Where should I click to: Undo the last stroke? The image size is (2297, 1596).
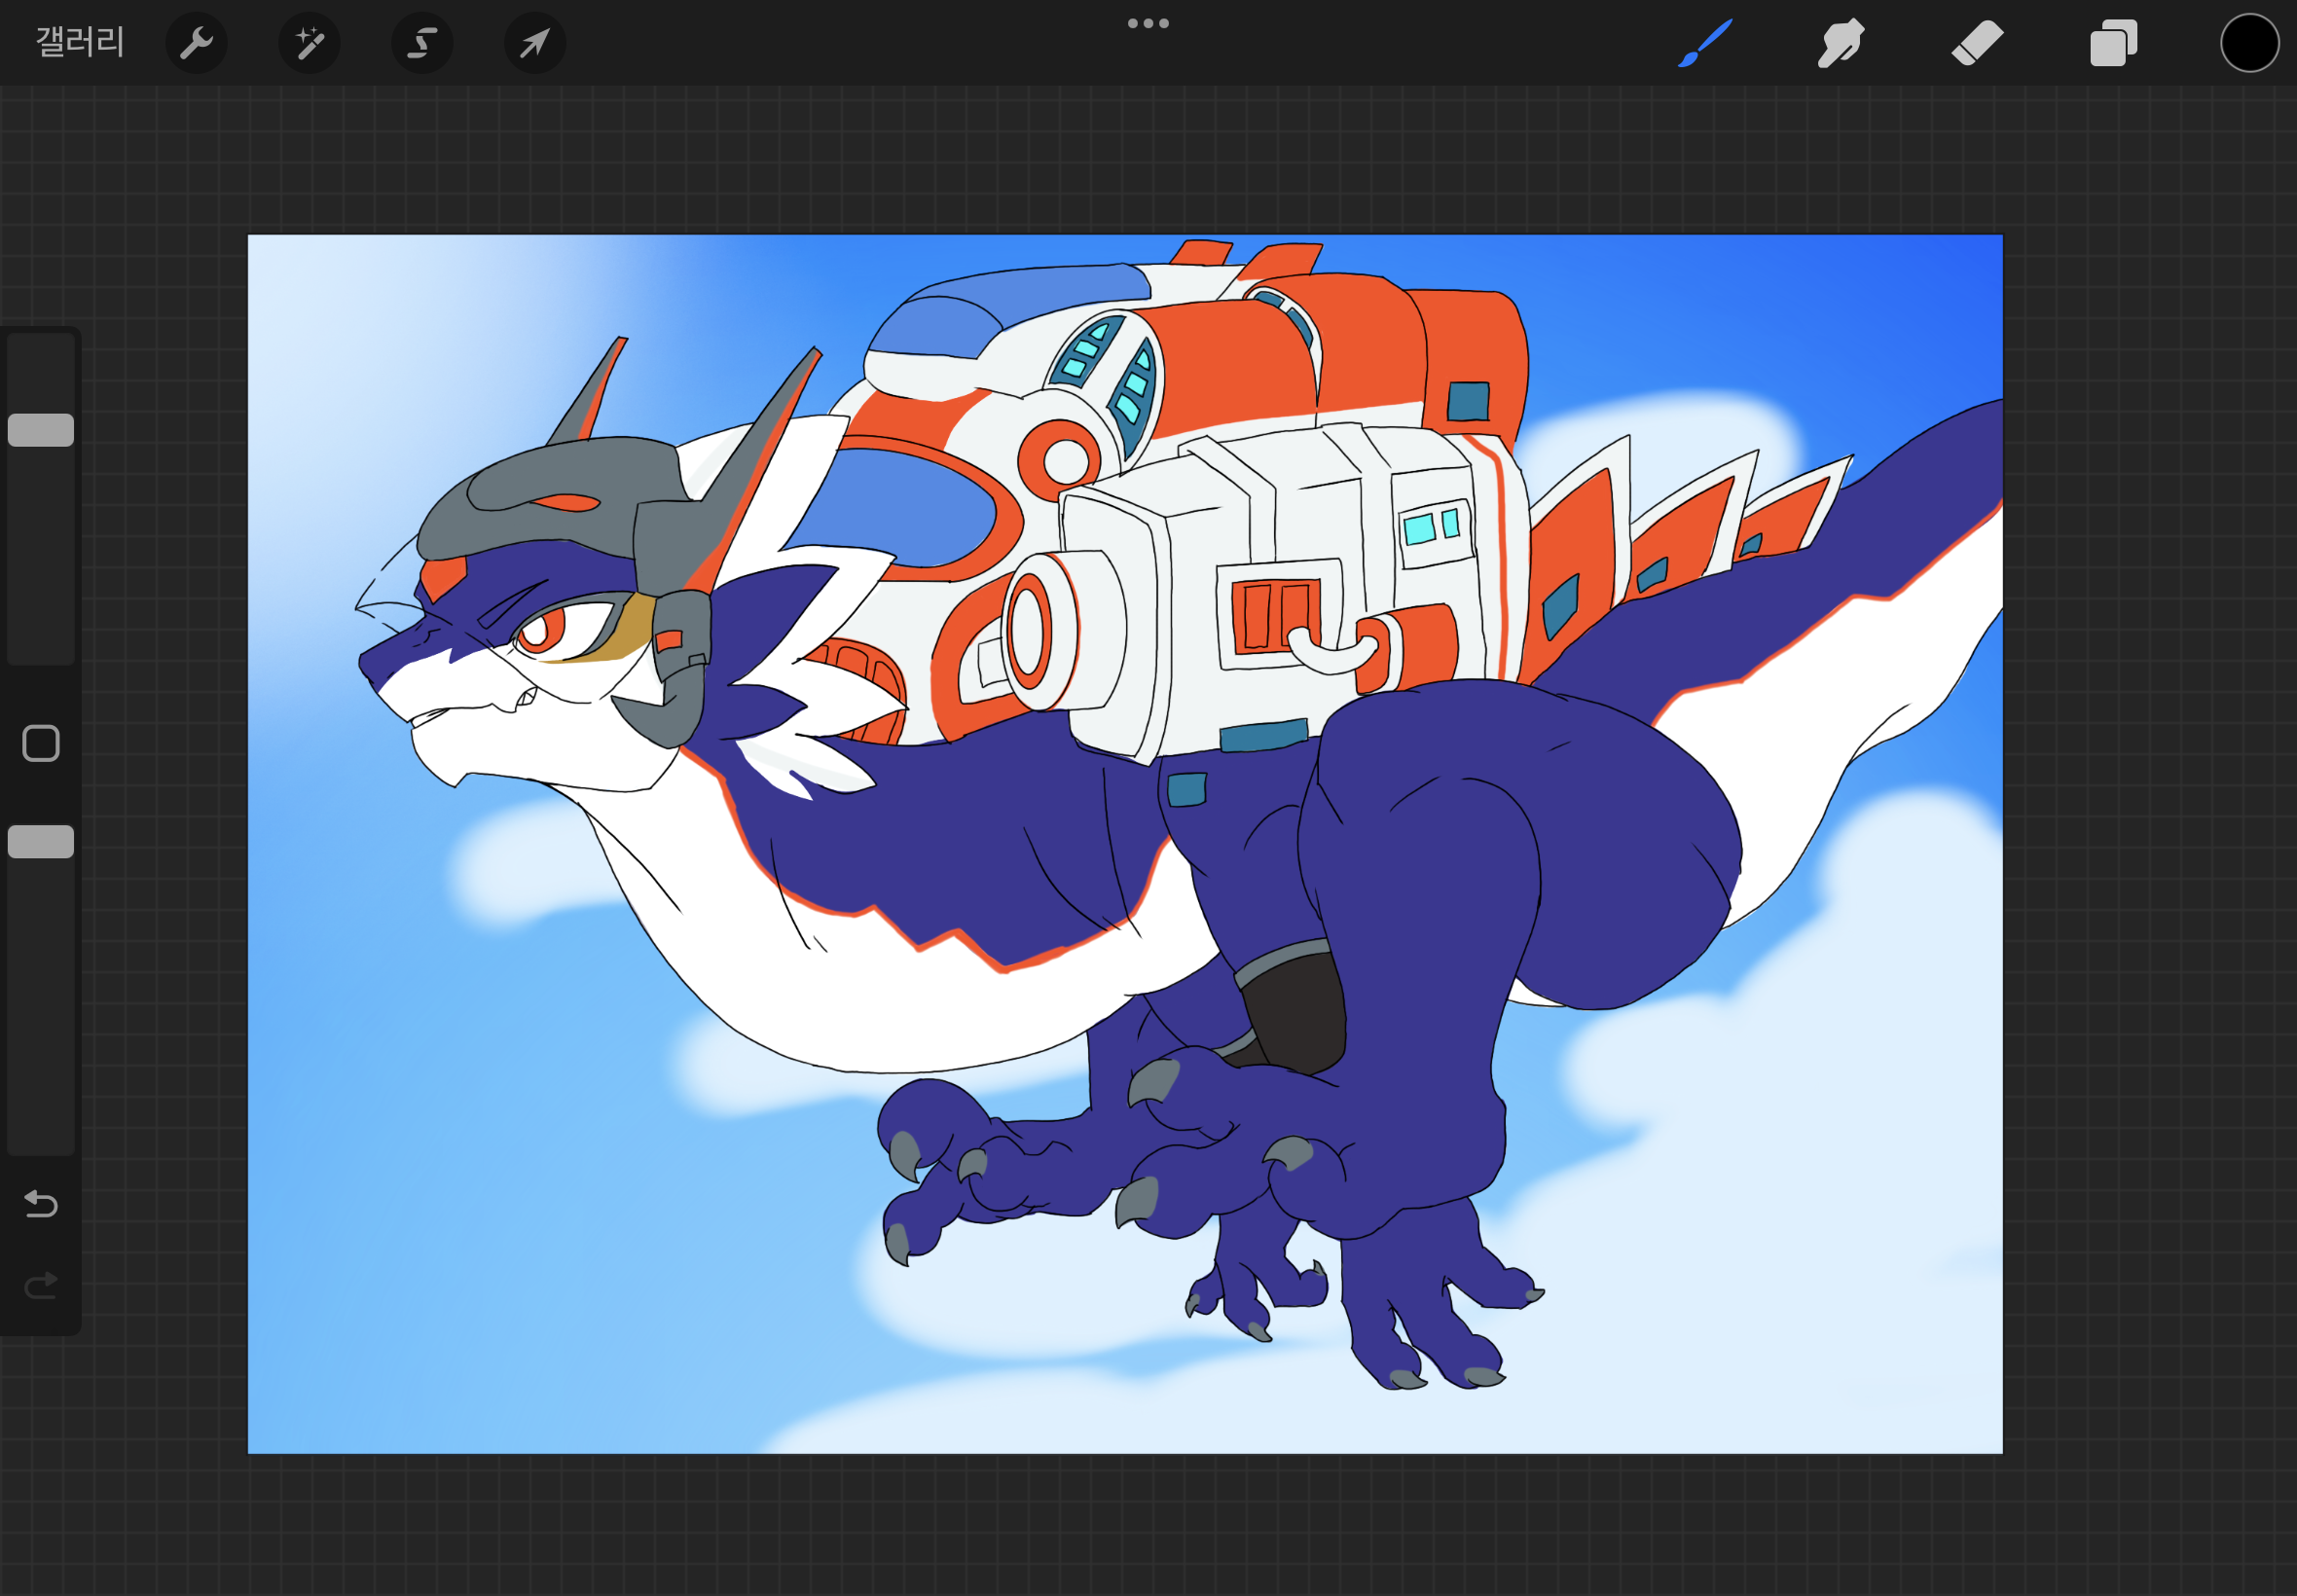pos(41,1204)
